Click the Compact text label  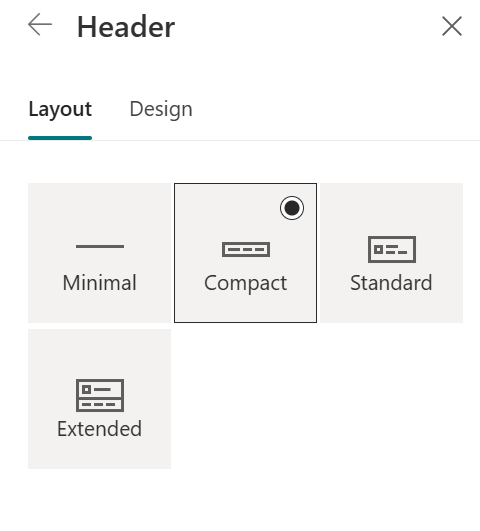click(246, 283)
